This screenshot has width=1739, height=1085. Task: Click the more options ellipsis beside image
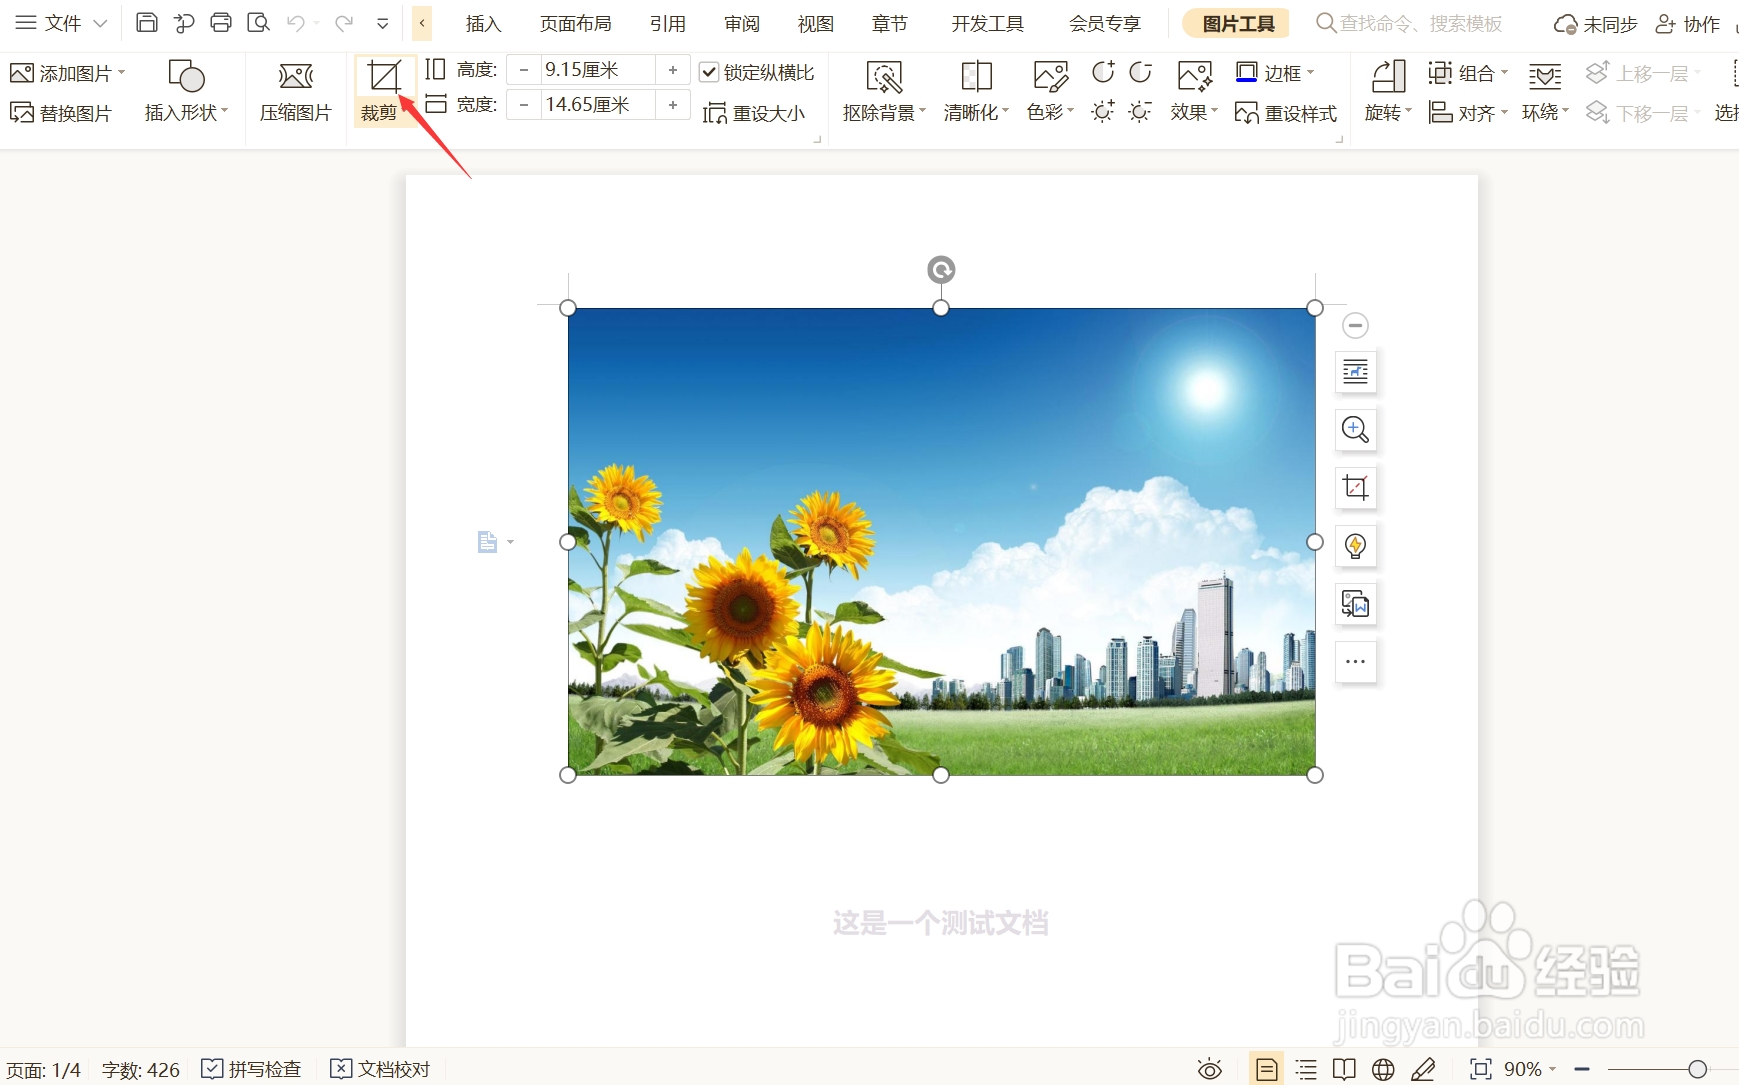[x=1355, y=662]
